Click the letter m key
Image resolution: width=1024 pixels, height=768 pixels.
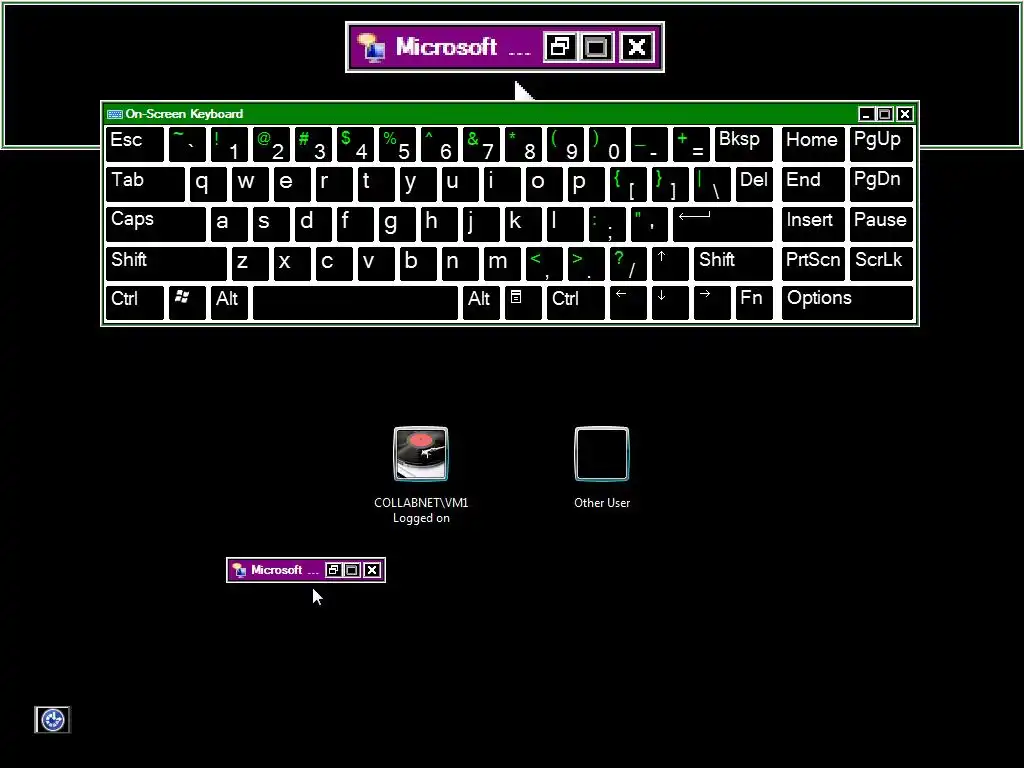pyautogui.click(x=502, y=264)
